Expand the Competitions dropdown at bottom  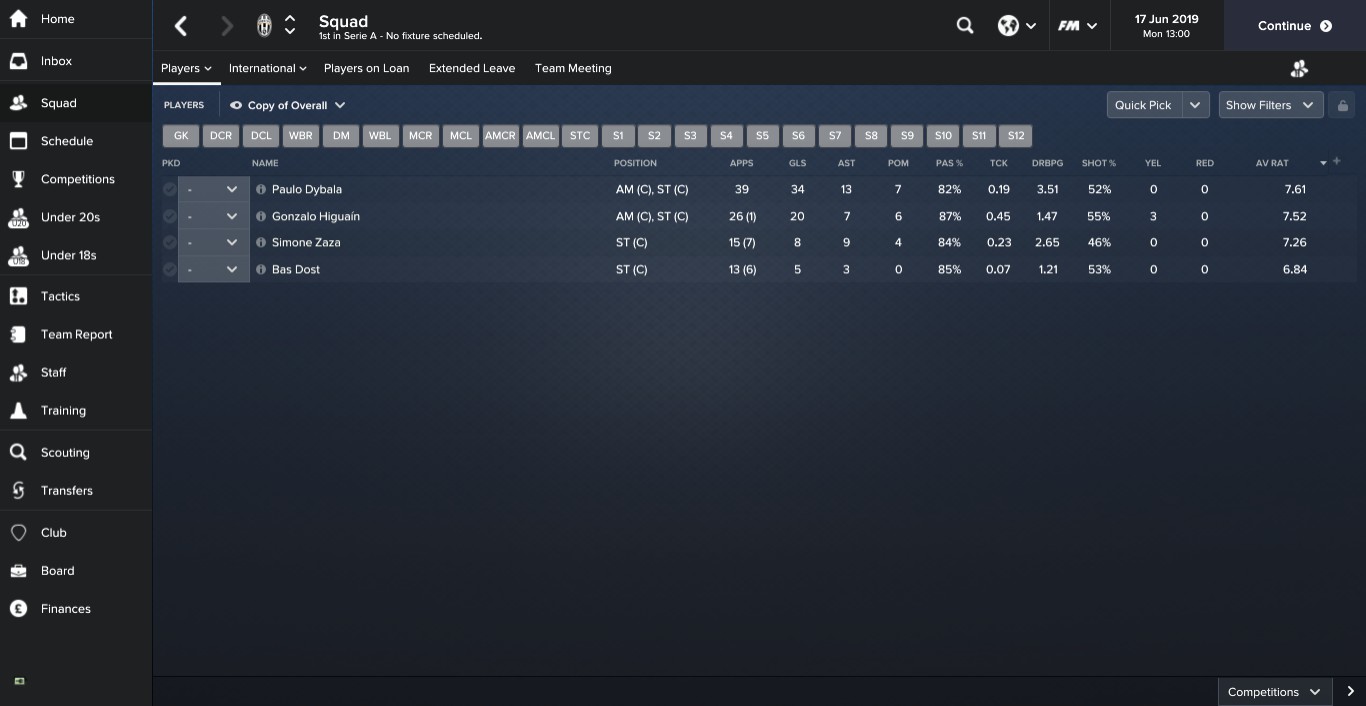coord(1275,691)
